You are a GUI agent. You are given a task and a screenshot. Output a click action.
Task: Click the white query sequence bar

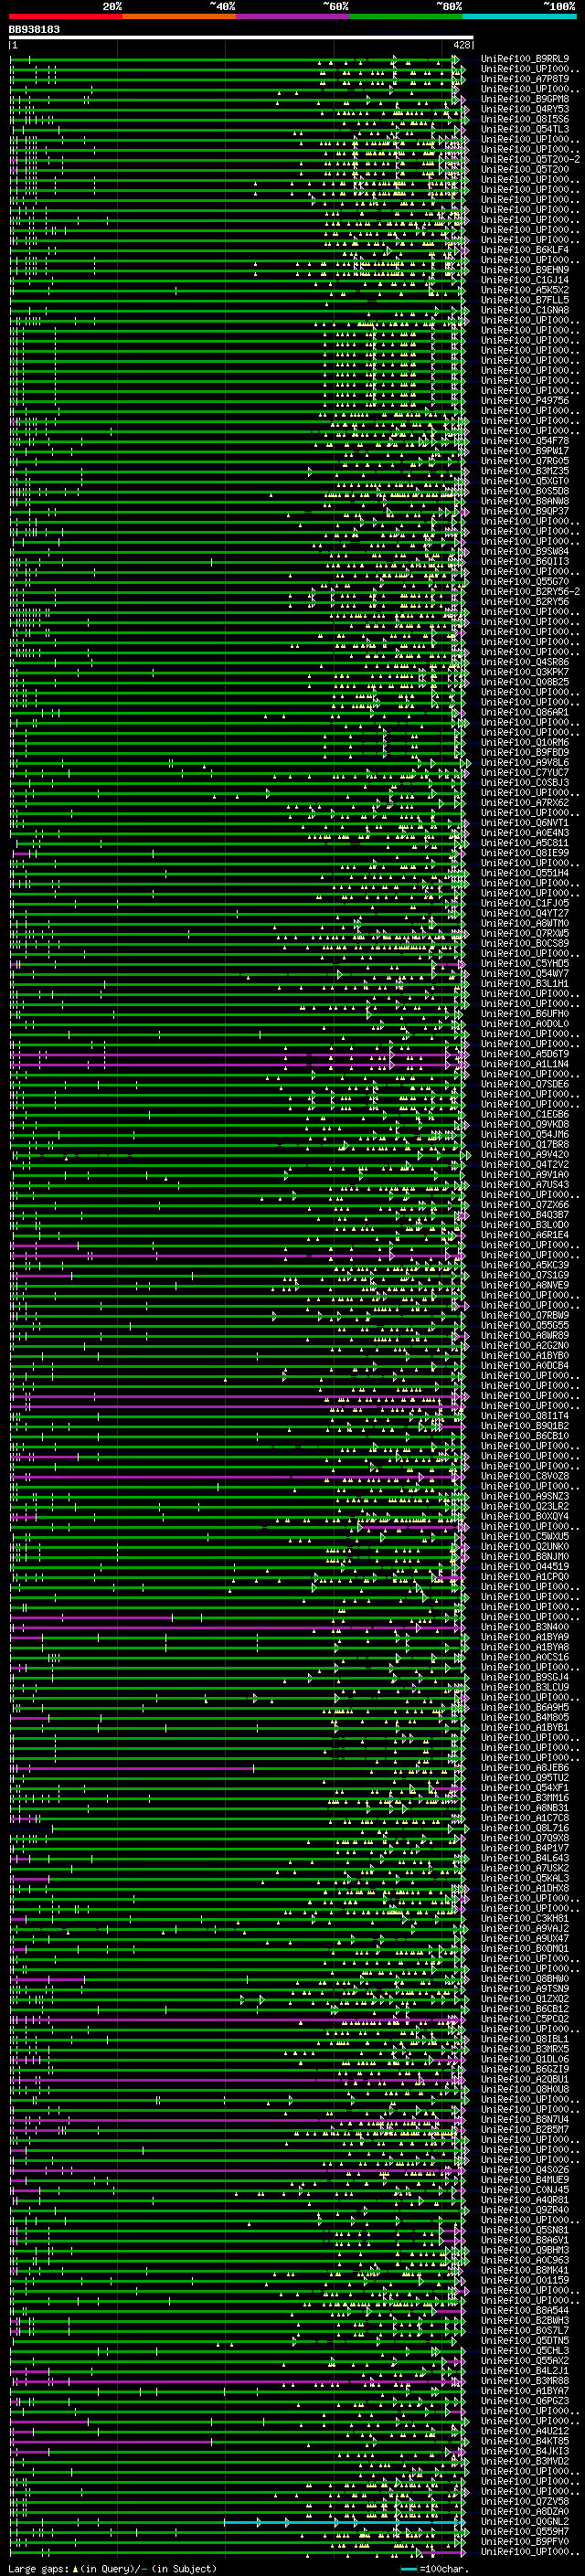click(x=241, y=37)
